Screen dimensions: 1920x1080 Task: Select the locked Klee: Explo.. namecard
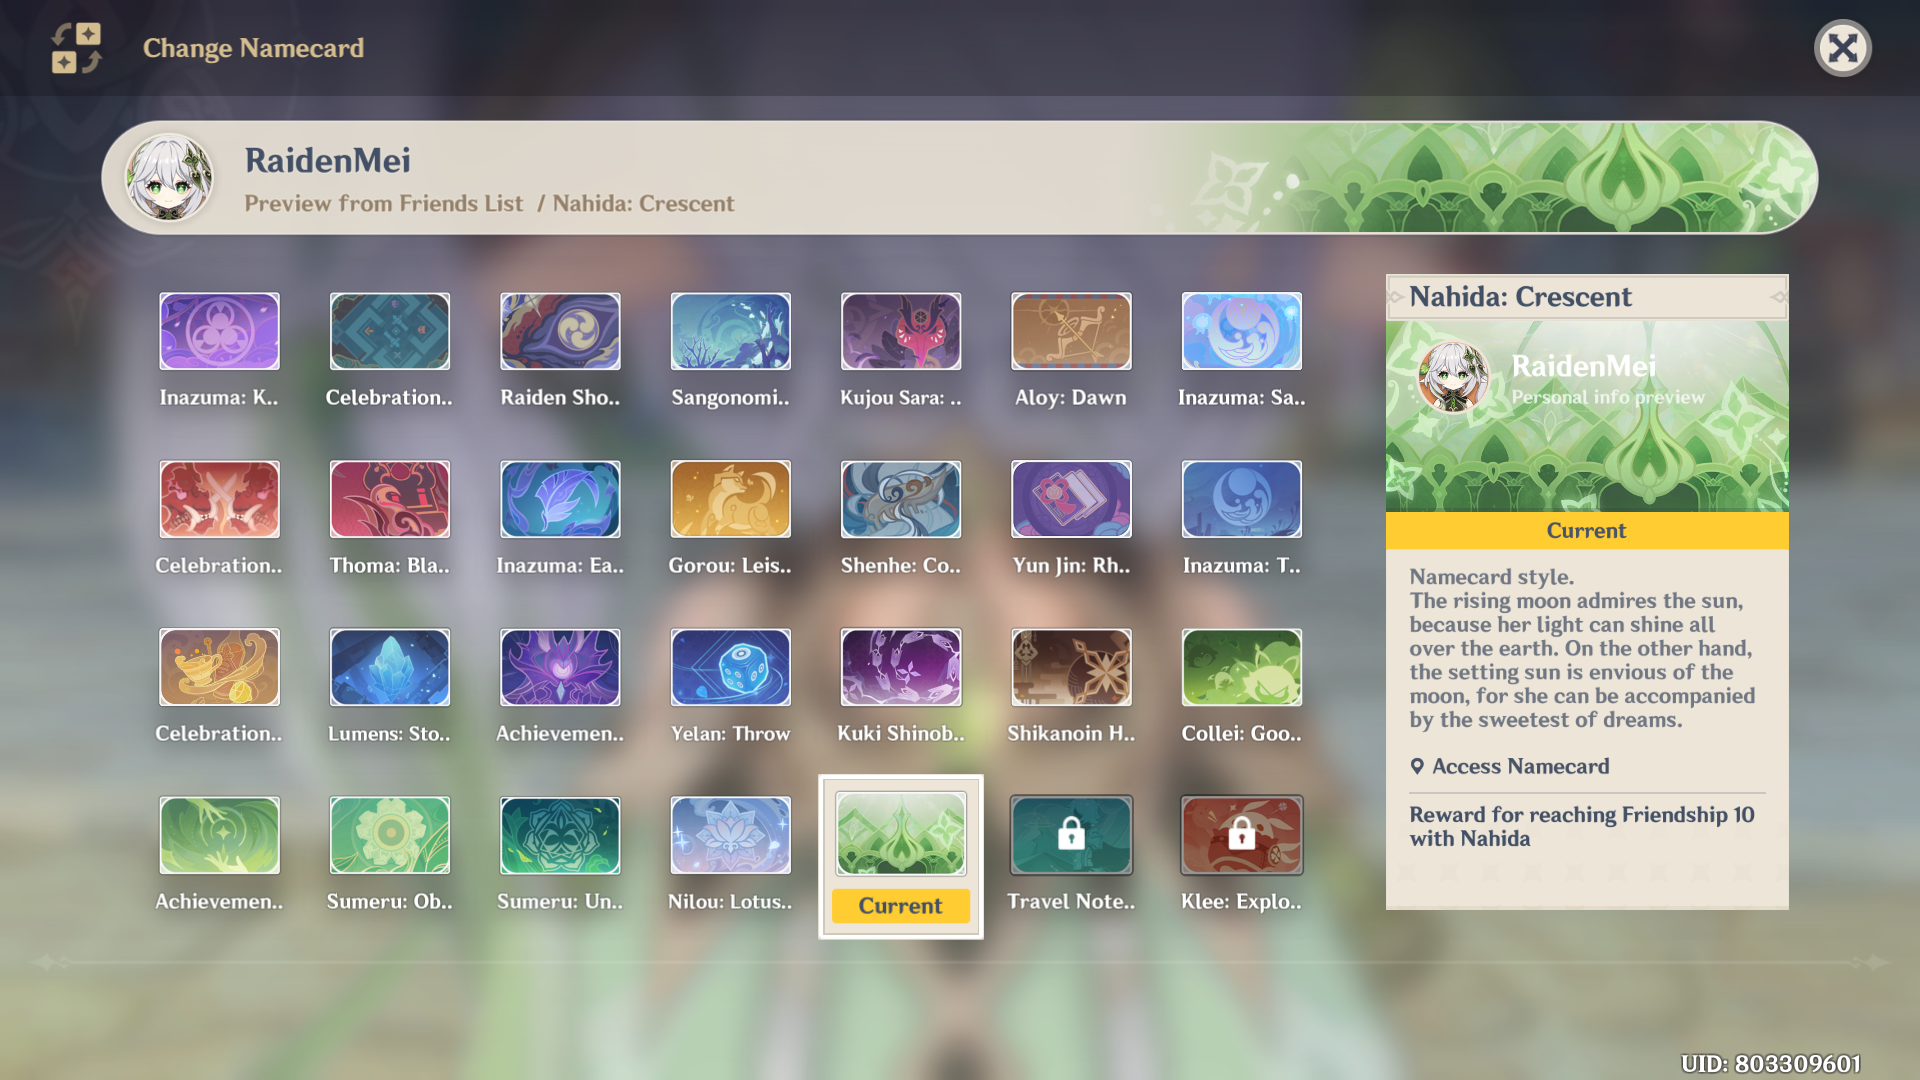(x=1242, y=835)
